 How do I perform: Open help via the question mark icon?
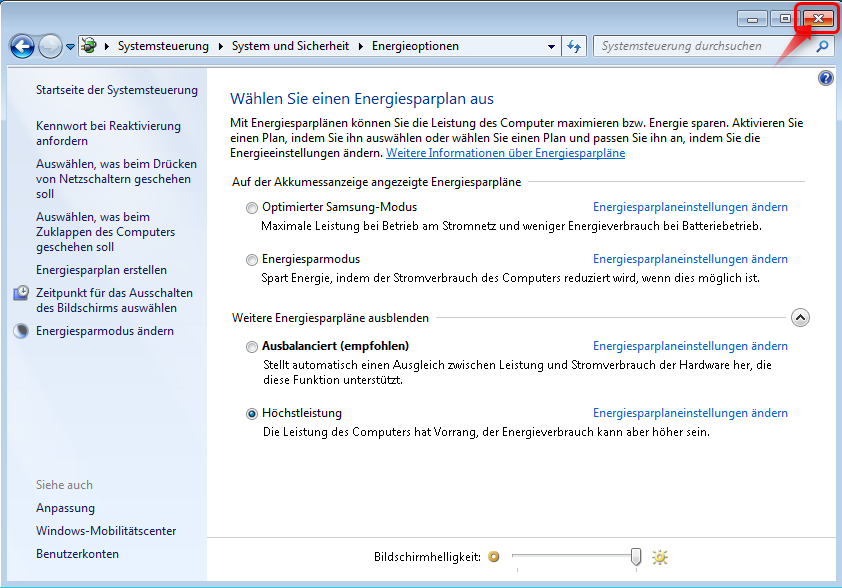[x=825, y=78]
